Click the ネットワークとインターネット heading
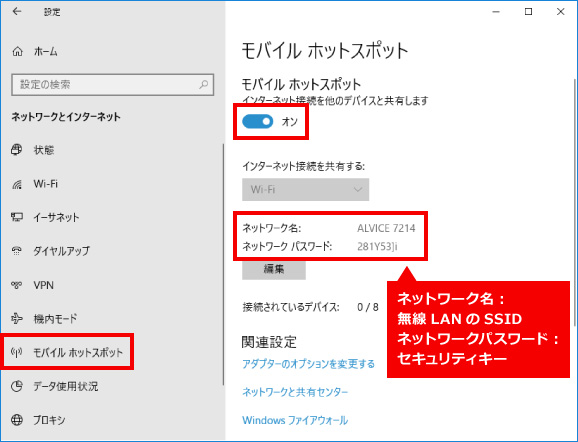The height and width of the screenshot is (442, 578). coord(66,117)
